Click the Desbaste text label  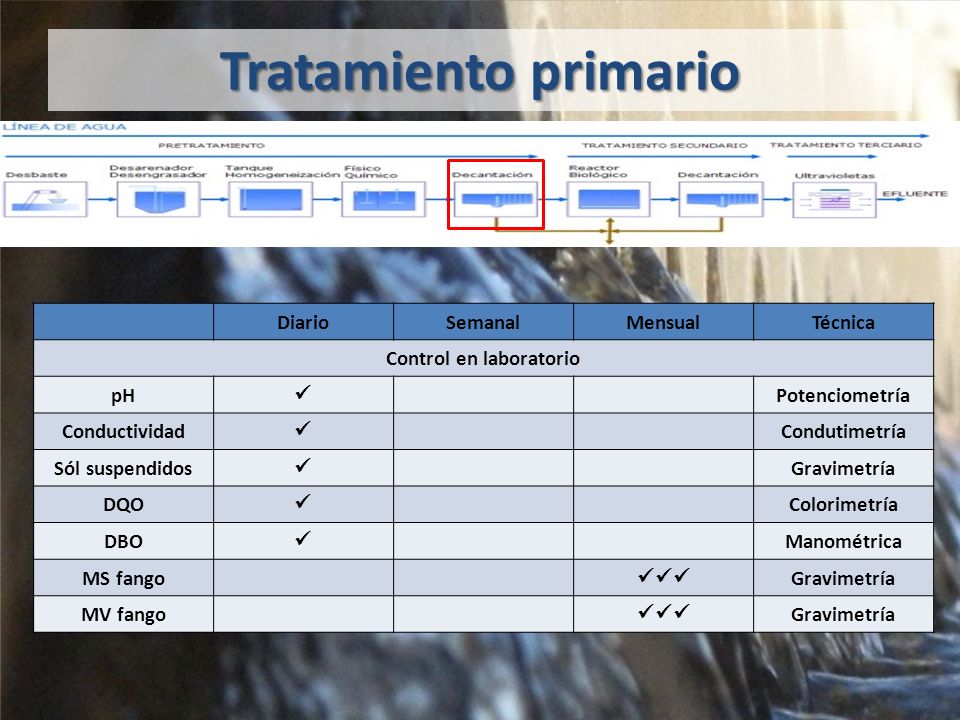point(36,174)
